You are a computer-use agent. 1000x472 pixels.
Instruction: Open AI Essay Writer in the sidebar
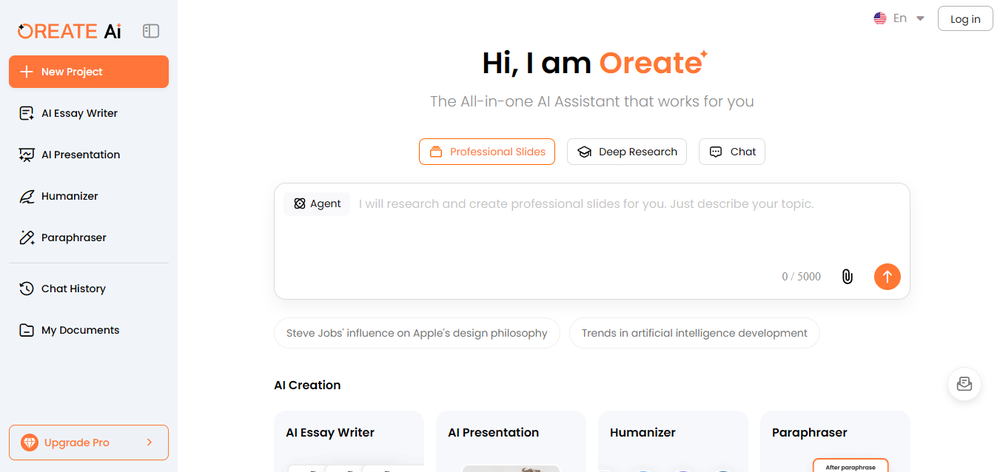[x=78, y=113]
